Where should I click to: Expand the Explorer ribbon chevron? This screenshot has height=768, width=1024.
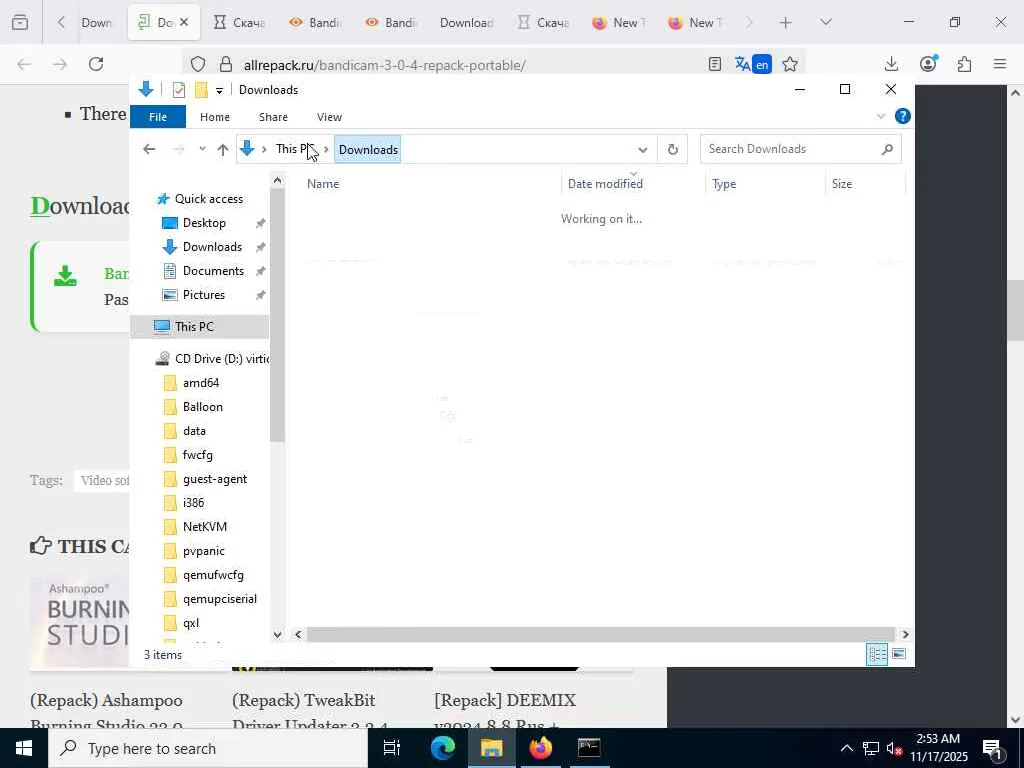click(x=880, y=116)
